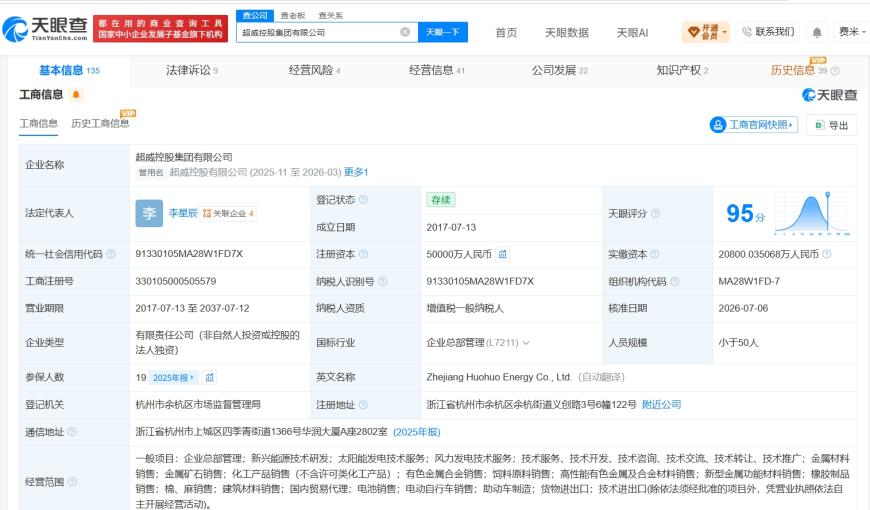Open chart icon beside the 2025年报 tag
Viewport: 870px width, 510px height.
(210, 377)
